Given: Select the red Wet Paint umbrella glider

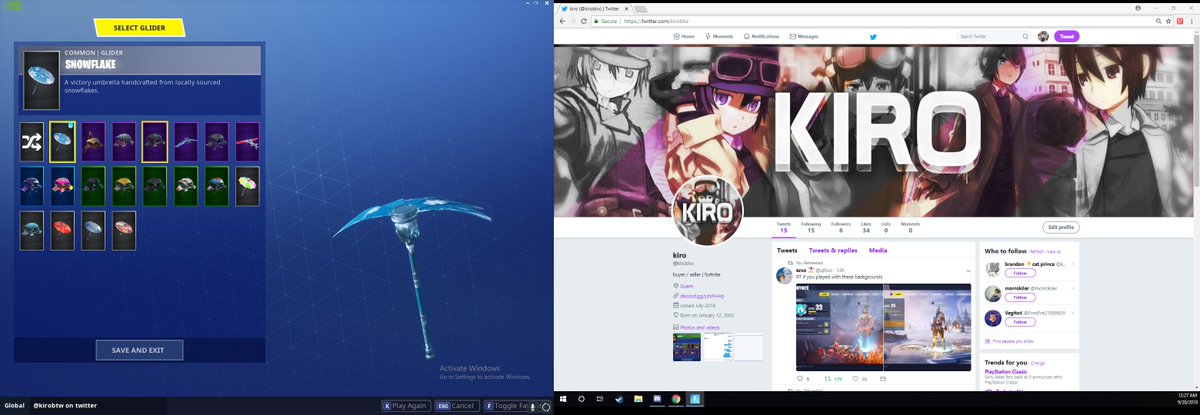Looking at the screenshot, I should click(63, 229).
